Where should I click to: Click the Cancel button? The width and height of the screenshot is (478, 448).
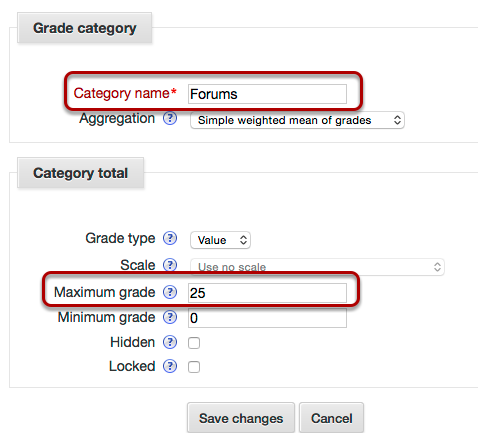331,418
